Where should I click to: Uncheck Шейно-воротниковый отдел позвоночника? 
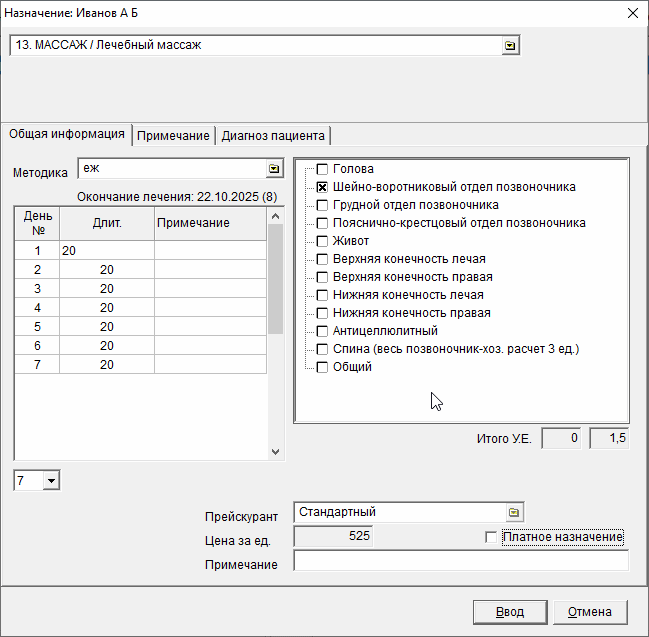coord(322,187)
